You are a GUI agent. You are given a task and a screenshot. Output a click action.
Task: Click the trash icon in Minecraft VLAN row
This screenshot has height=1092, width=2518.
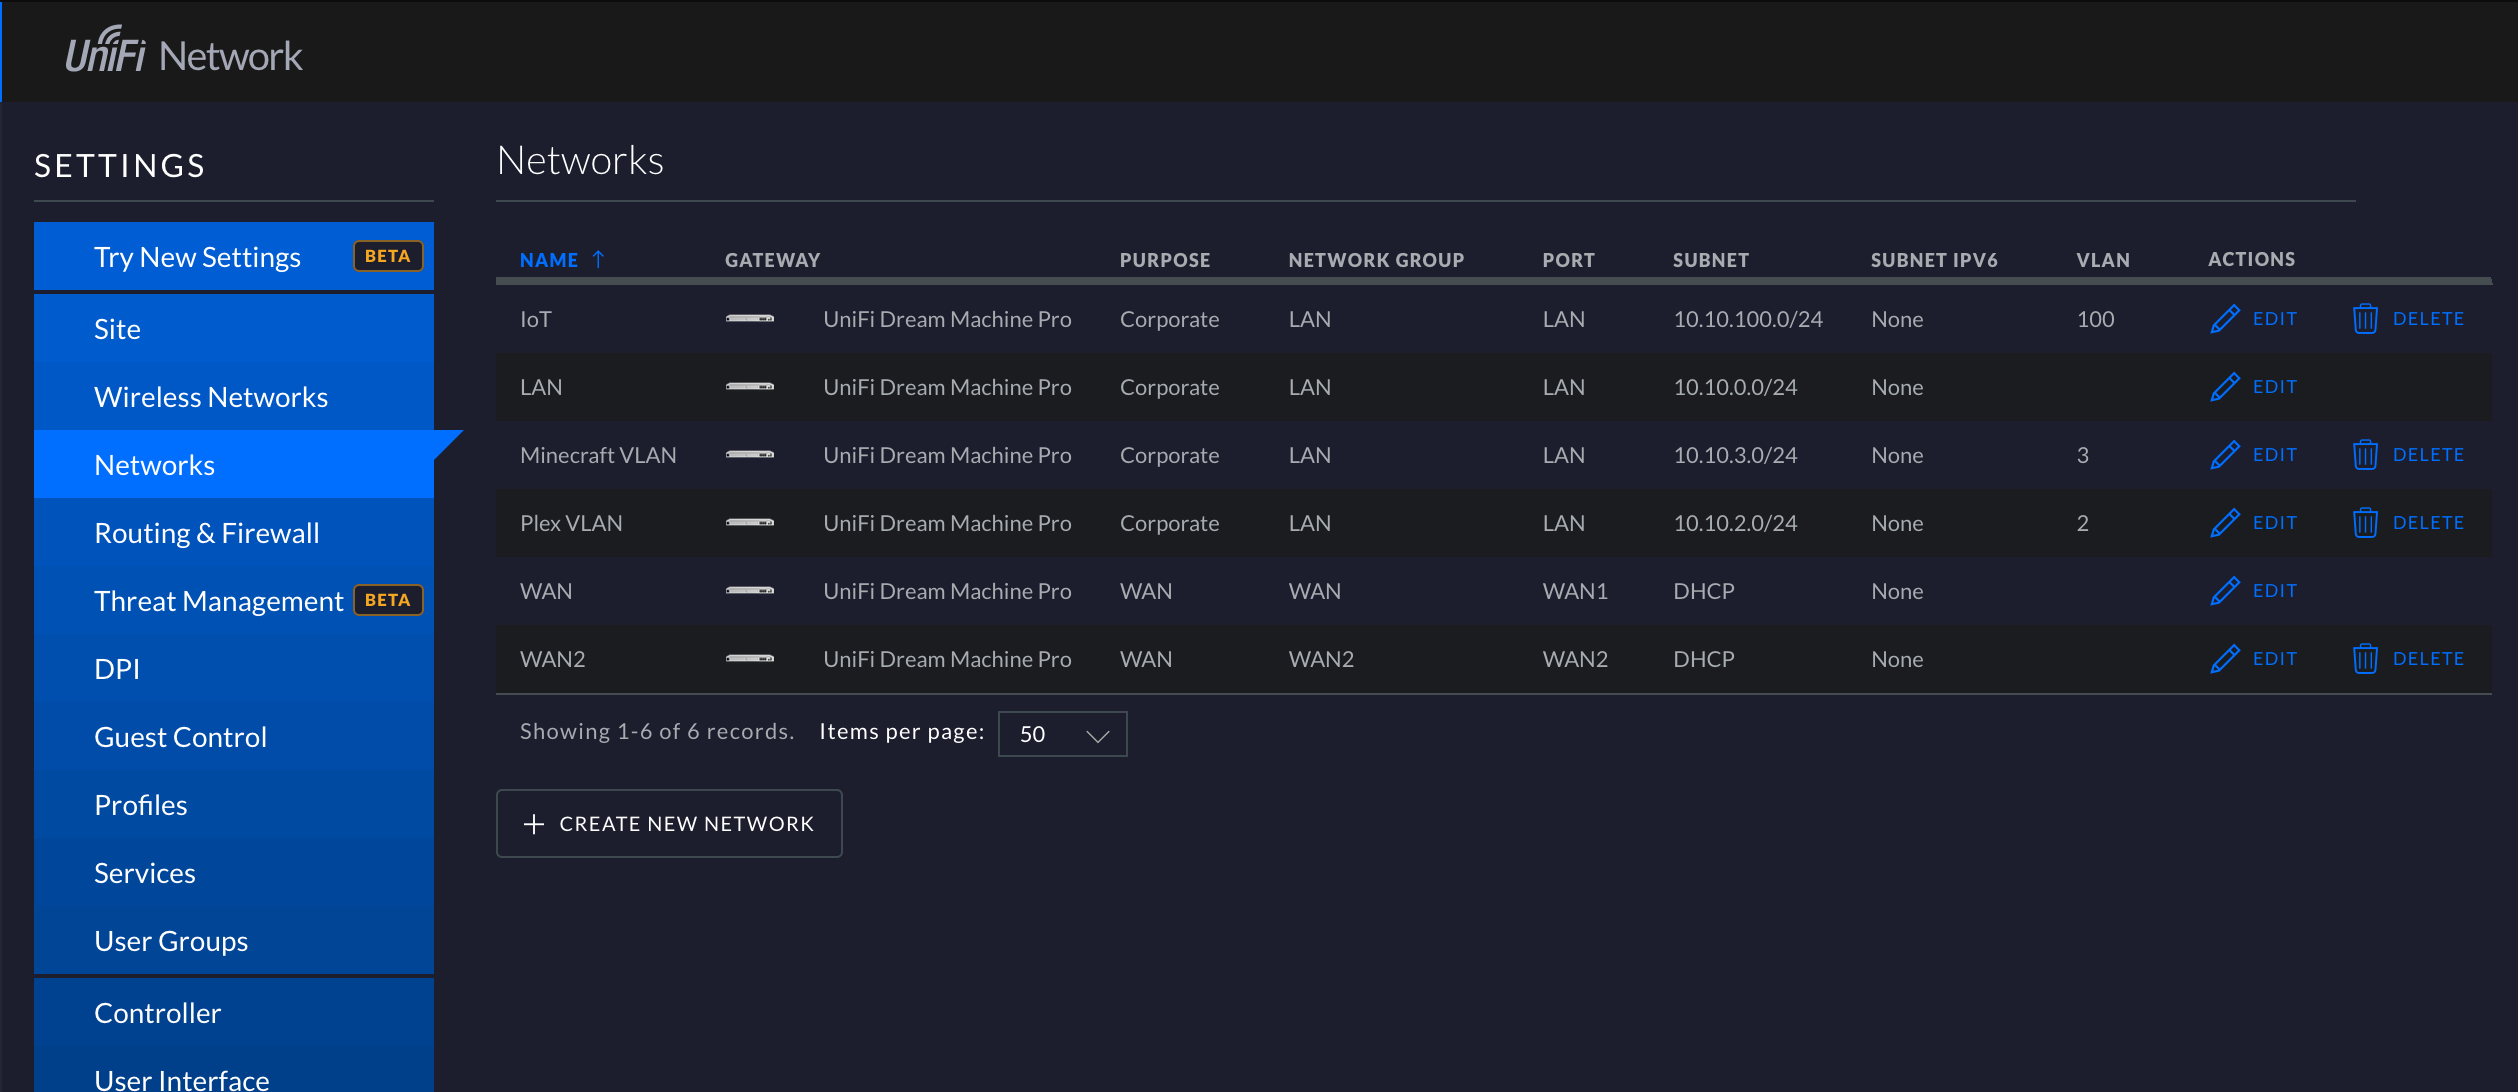click(x=2365, y=455)
